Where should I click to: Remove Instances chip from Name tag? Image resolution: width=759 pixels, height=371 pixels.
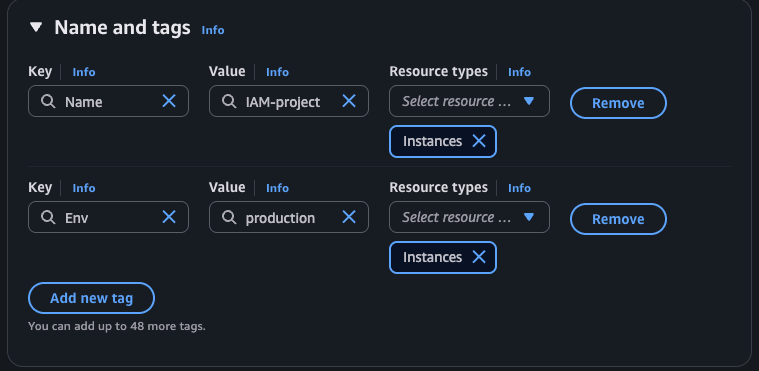click(479, 141)
